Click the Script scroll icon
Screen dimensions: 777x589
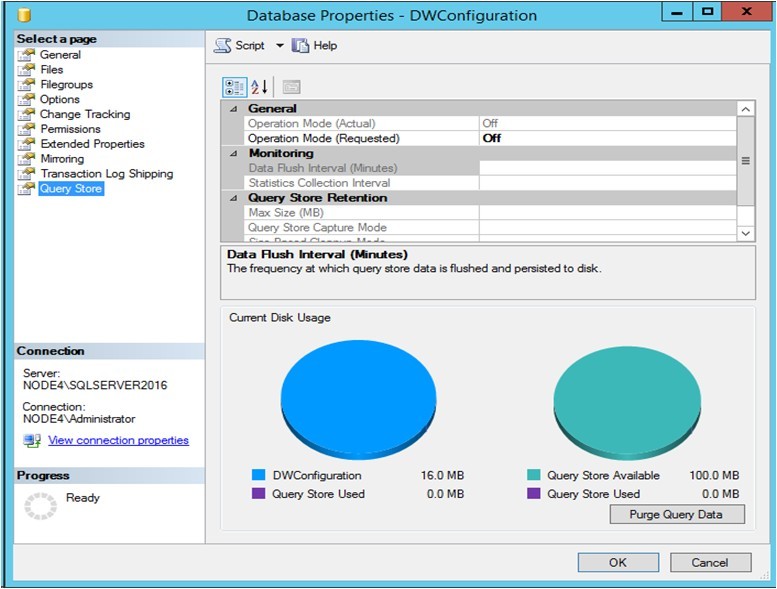(222, 46)
